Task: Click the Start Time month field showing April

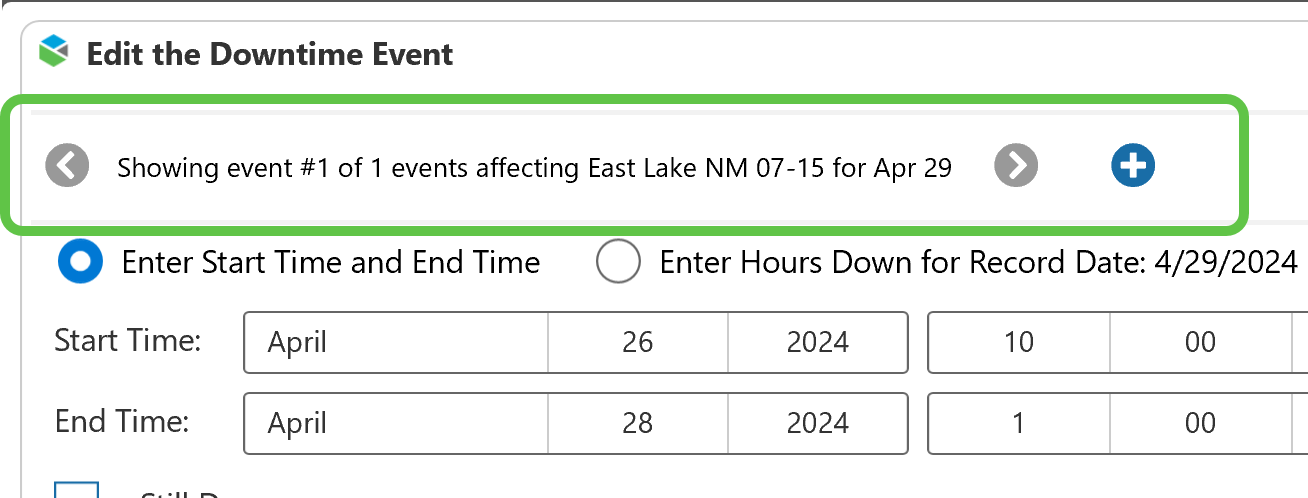Action: click(x=396, y=343)
